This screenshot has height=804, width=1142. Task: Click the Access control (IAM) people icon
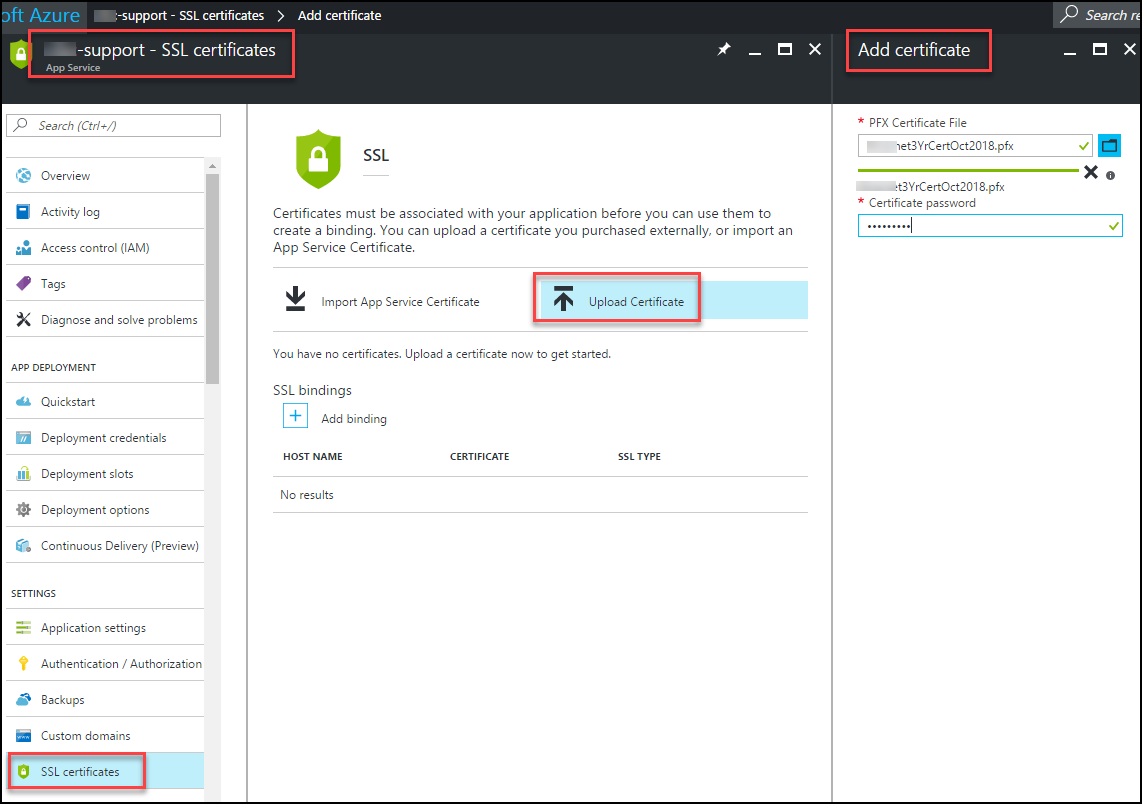(23, 248)
